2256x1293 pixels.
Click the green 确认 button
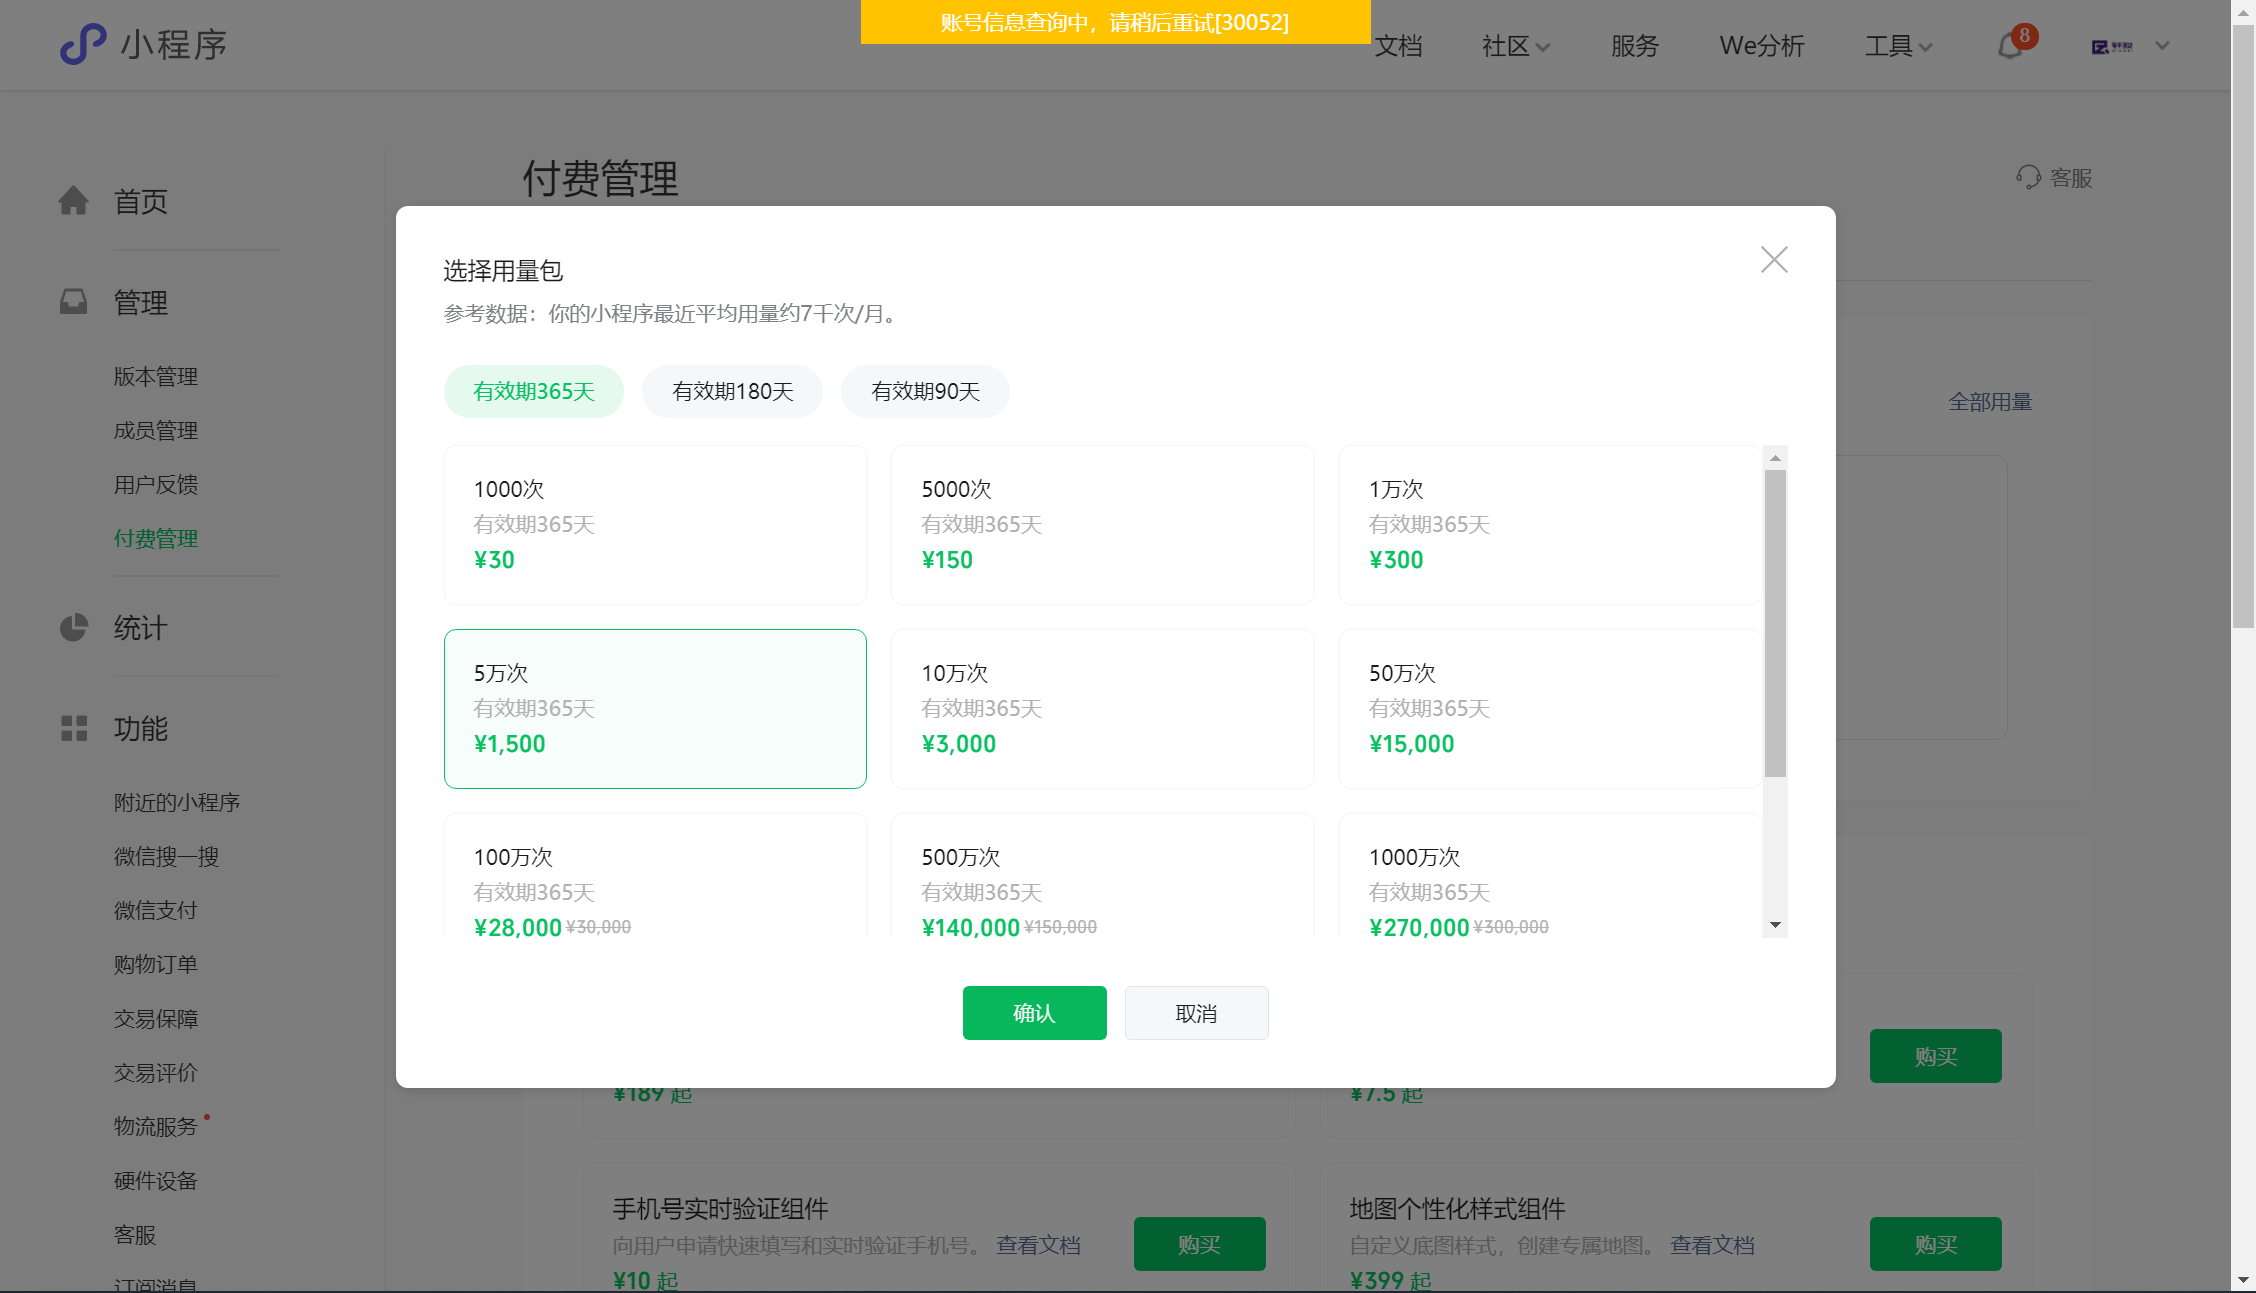click(x=1034, y=1013)
